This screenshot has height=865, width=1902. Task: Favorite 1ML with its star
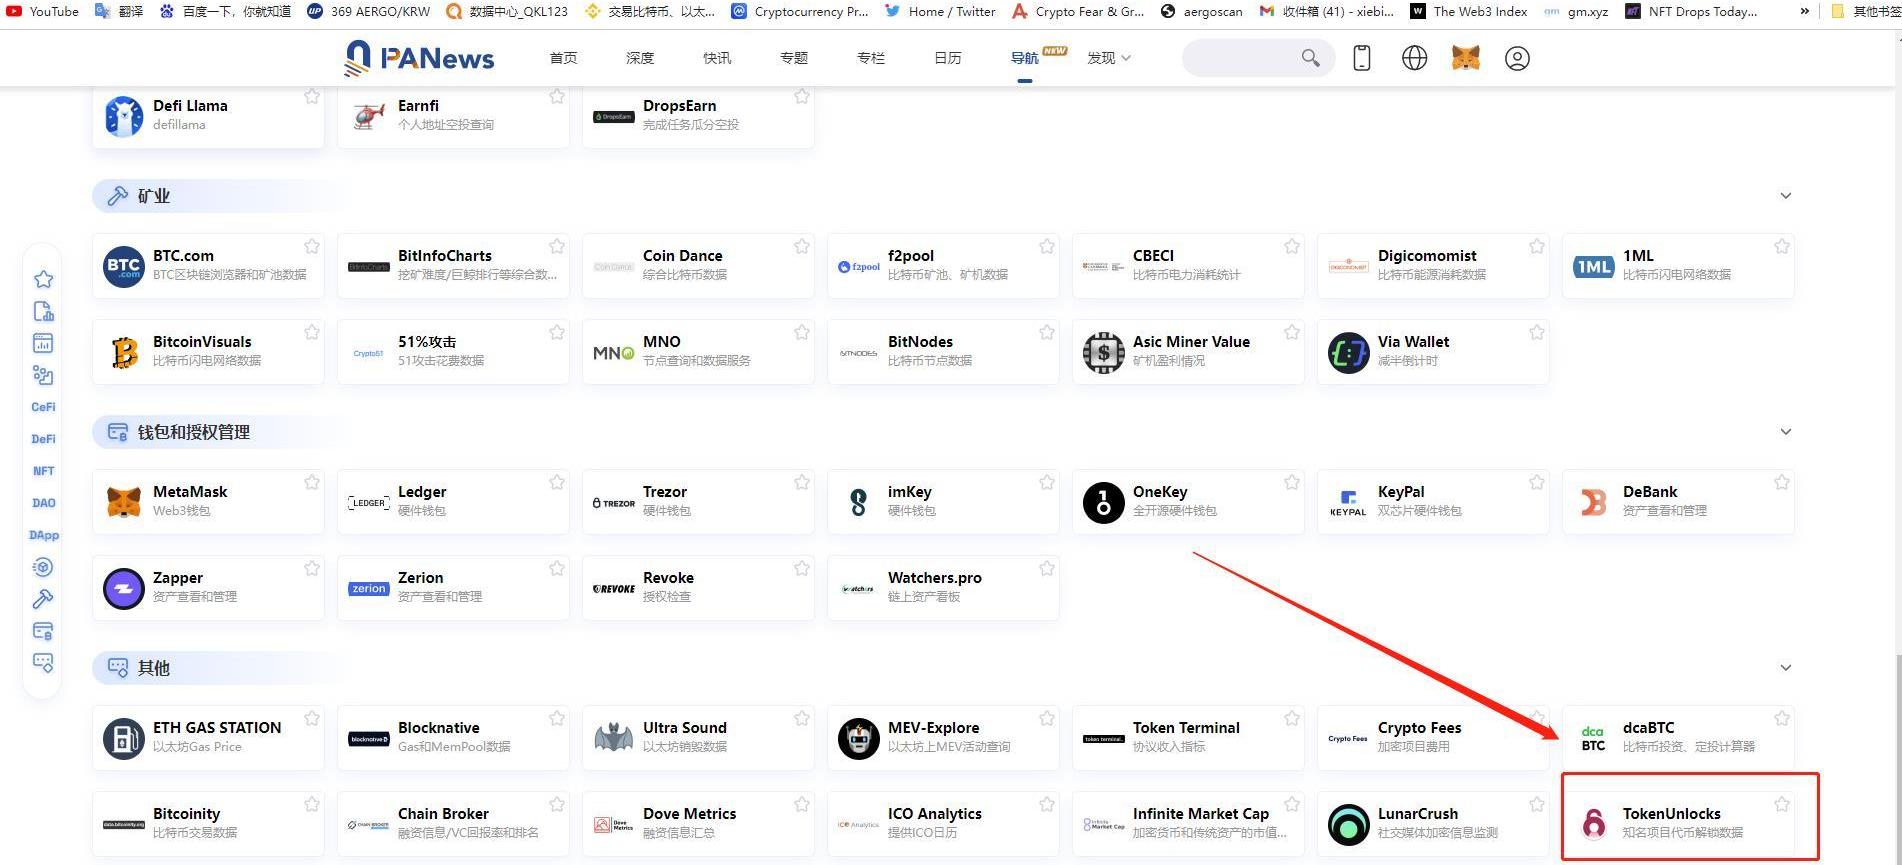pos(1782,246)
